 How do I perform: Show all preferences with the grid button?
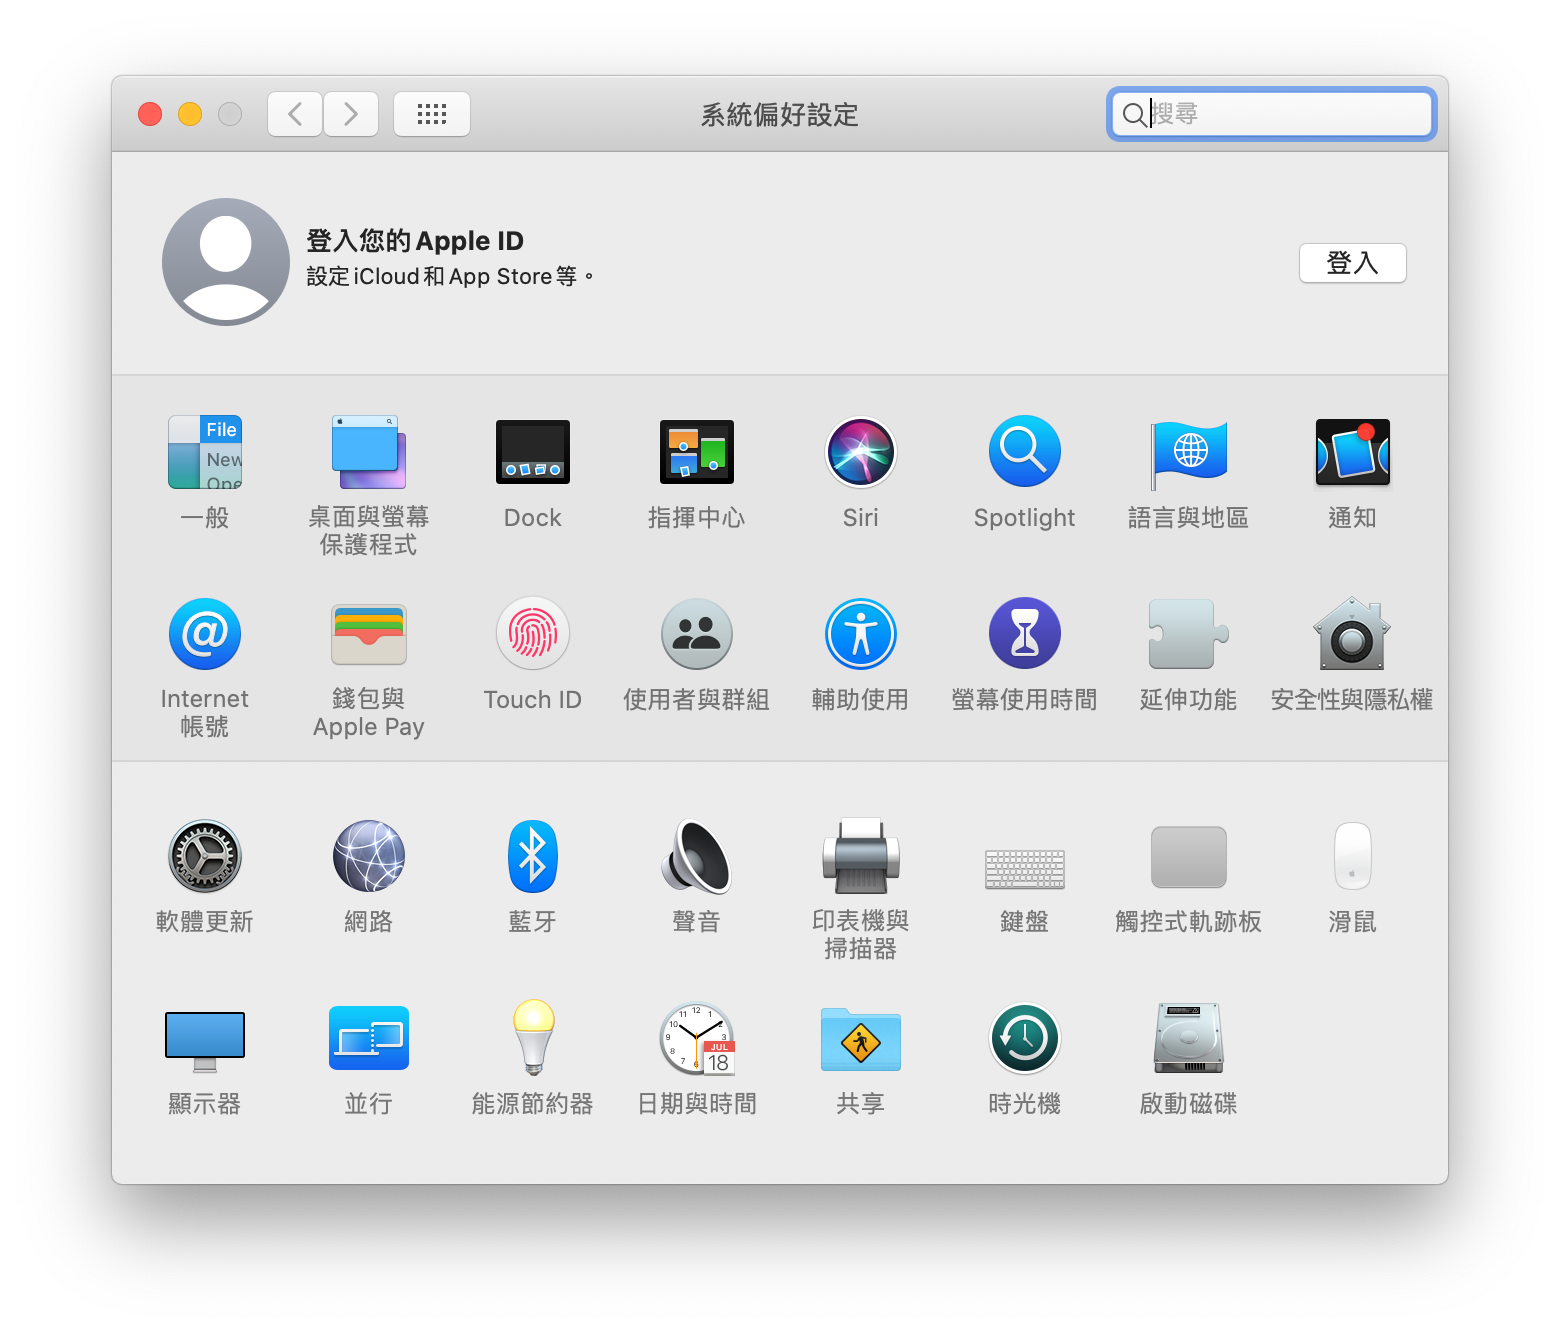432,114
